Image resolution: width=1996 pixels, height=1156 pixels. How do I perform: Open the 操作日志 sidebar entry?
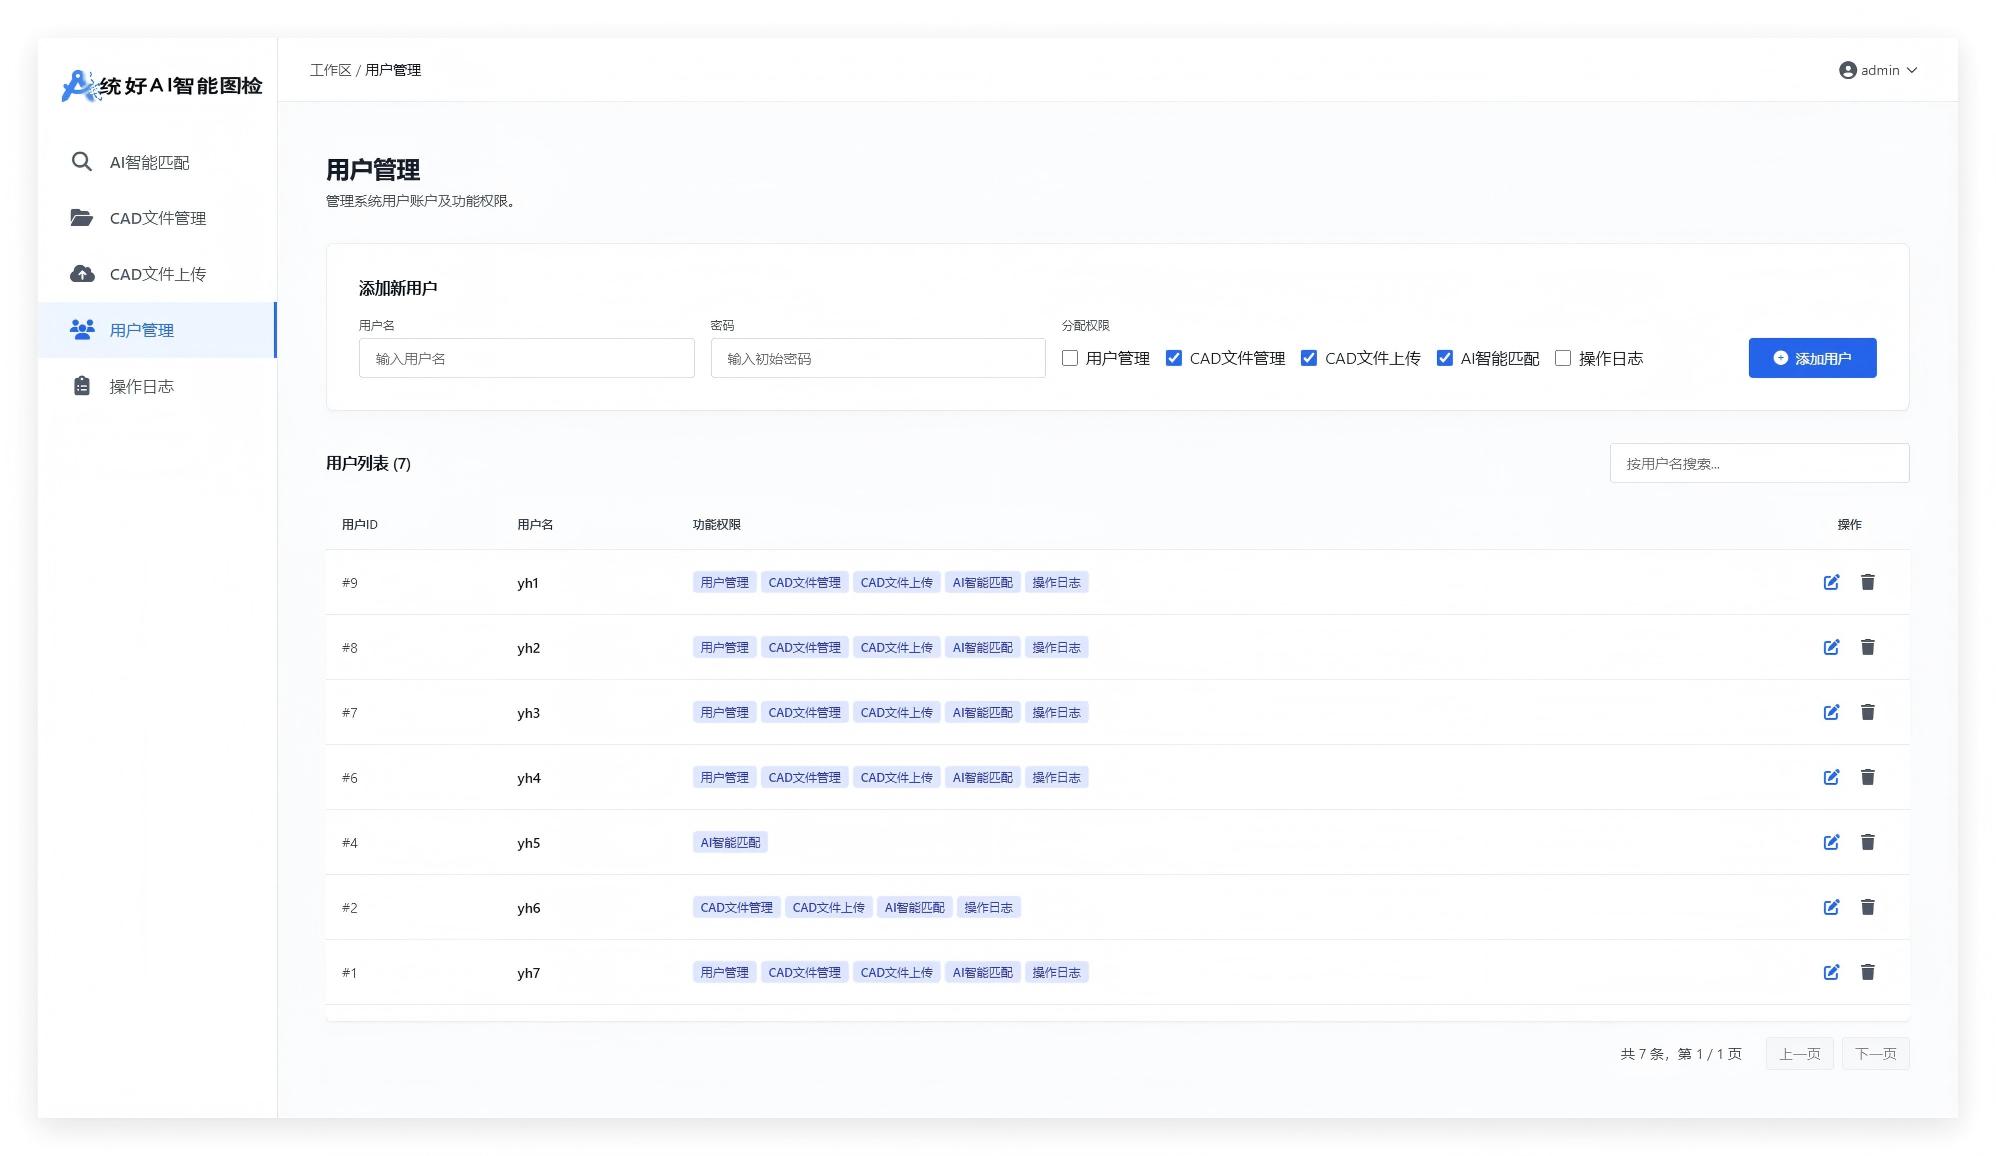[x=157, y=386]
